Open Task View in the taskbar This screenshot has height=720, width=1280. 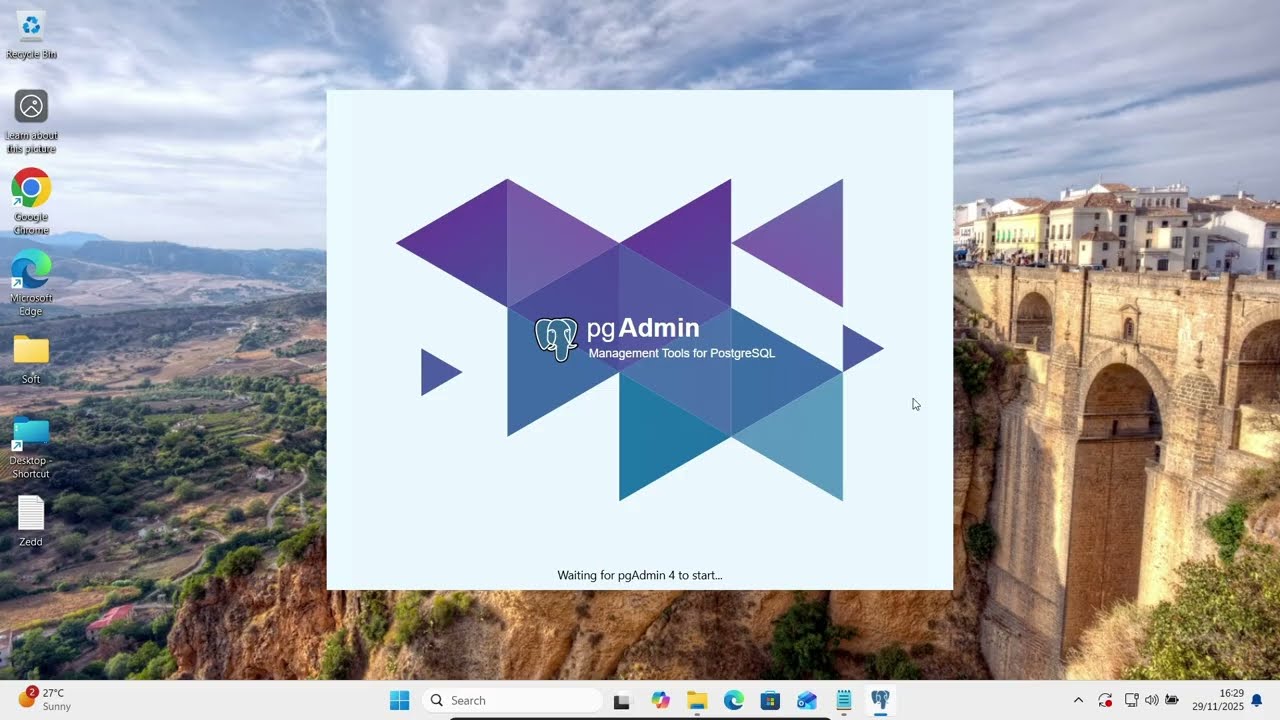[622, 701]
